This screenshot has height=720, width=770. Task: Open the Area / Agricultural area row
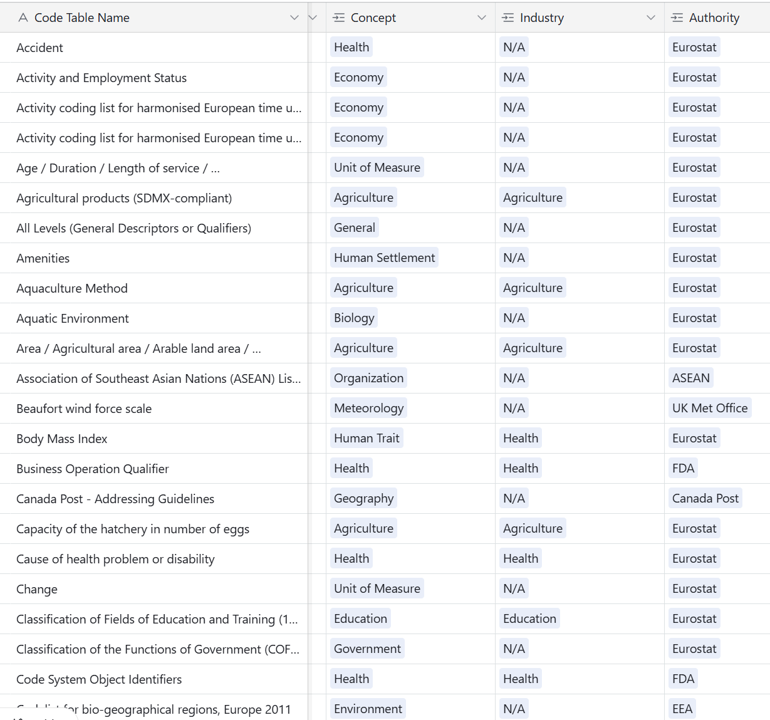click(x=138, y=348)
